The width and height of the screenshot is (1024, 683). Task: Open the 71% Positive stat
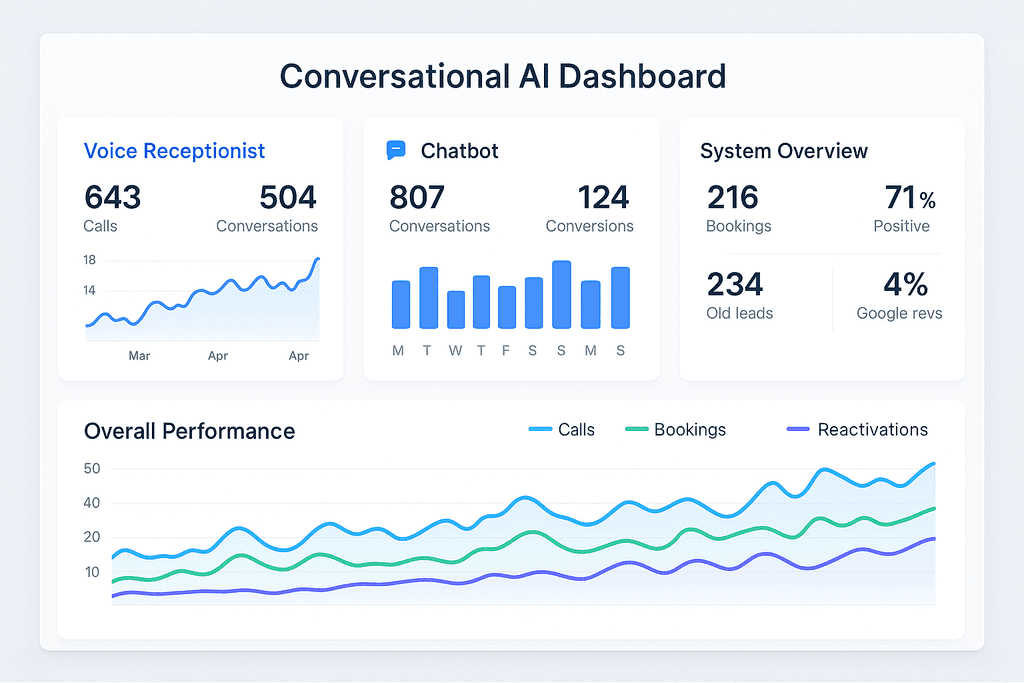click(904, 208)
